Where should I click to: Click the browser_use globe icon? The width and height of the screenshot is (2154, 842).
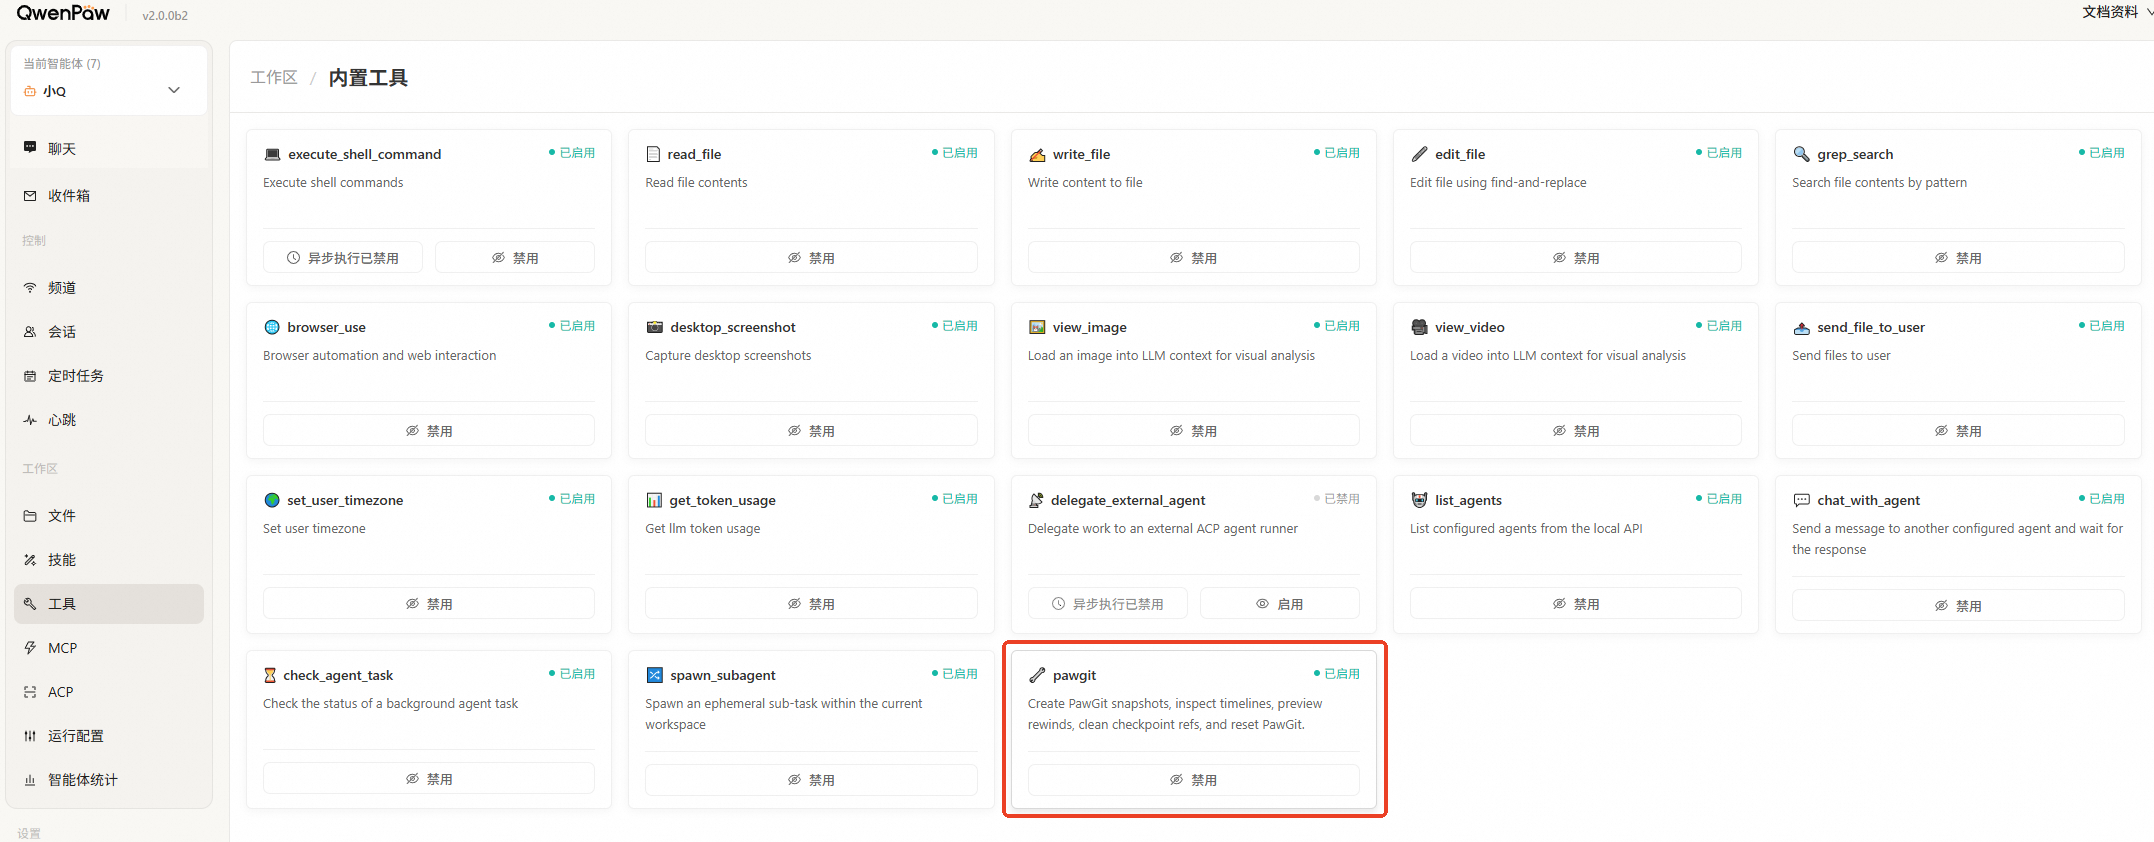coord(272,327)
